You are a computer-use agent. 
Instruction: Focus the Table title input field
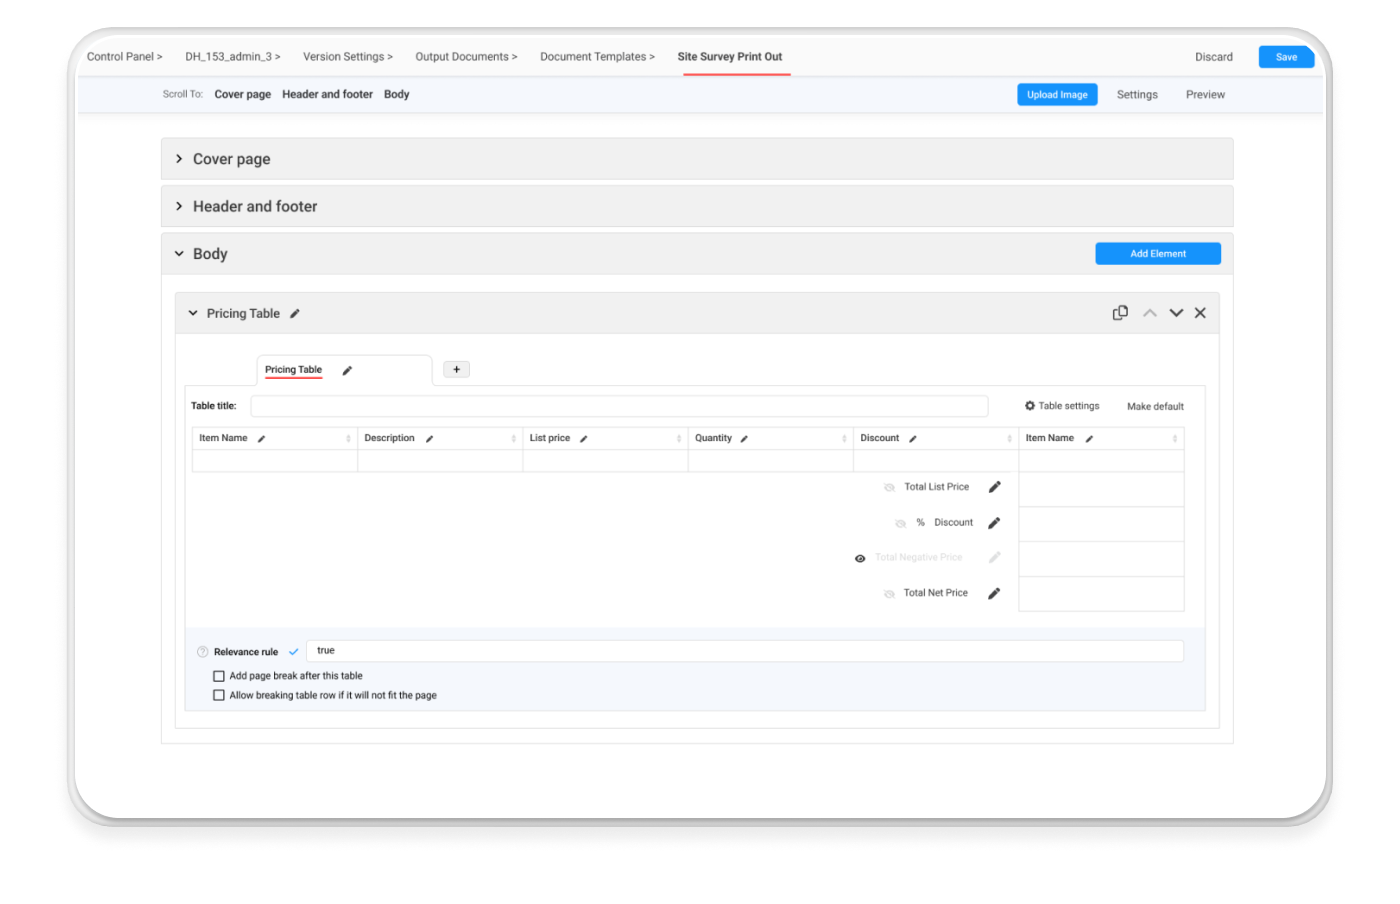click(619, 406)
